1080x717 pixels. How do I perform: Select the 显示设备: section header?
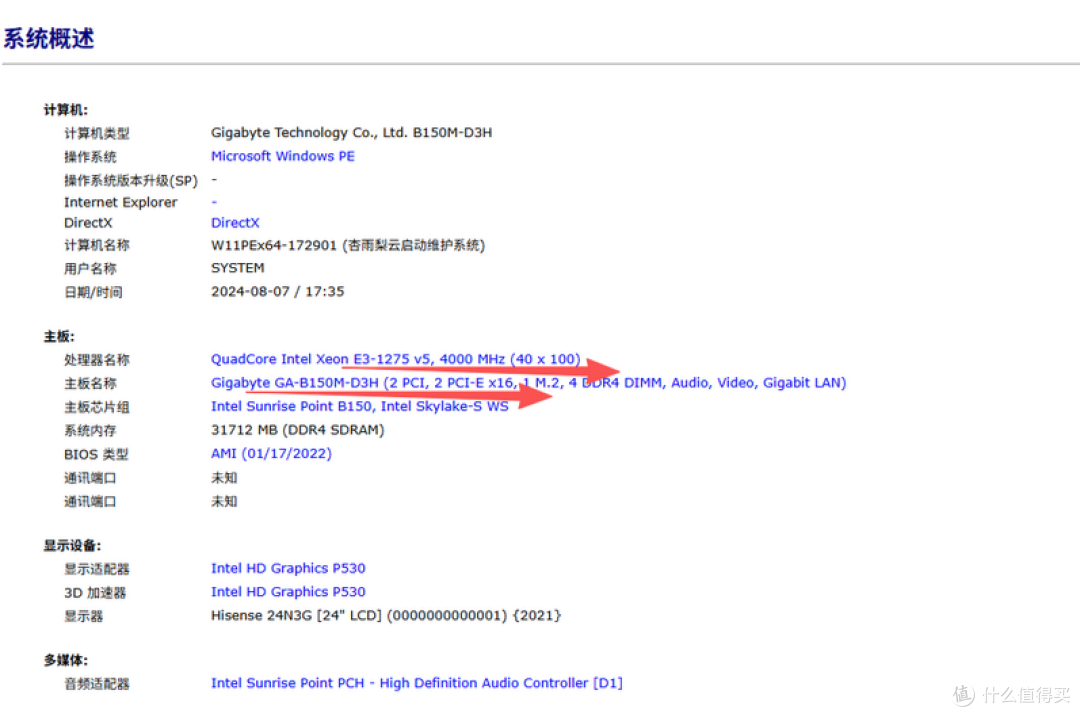tap(72, 546)
